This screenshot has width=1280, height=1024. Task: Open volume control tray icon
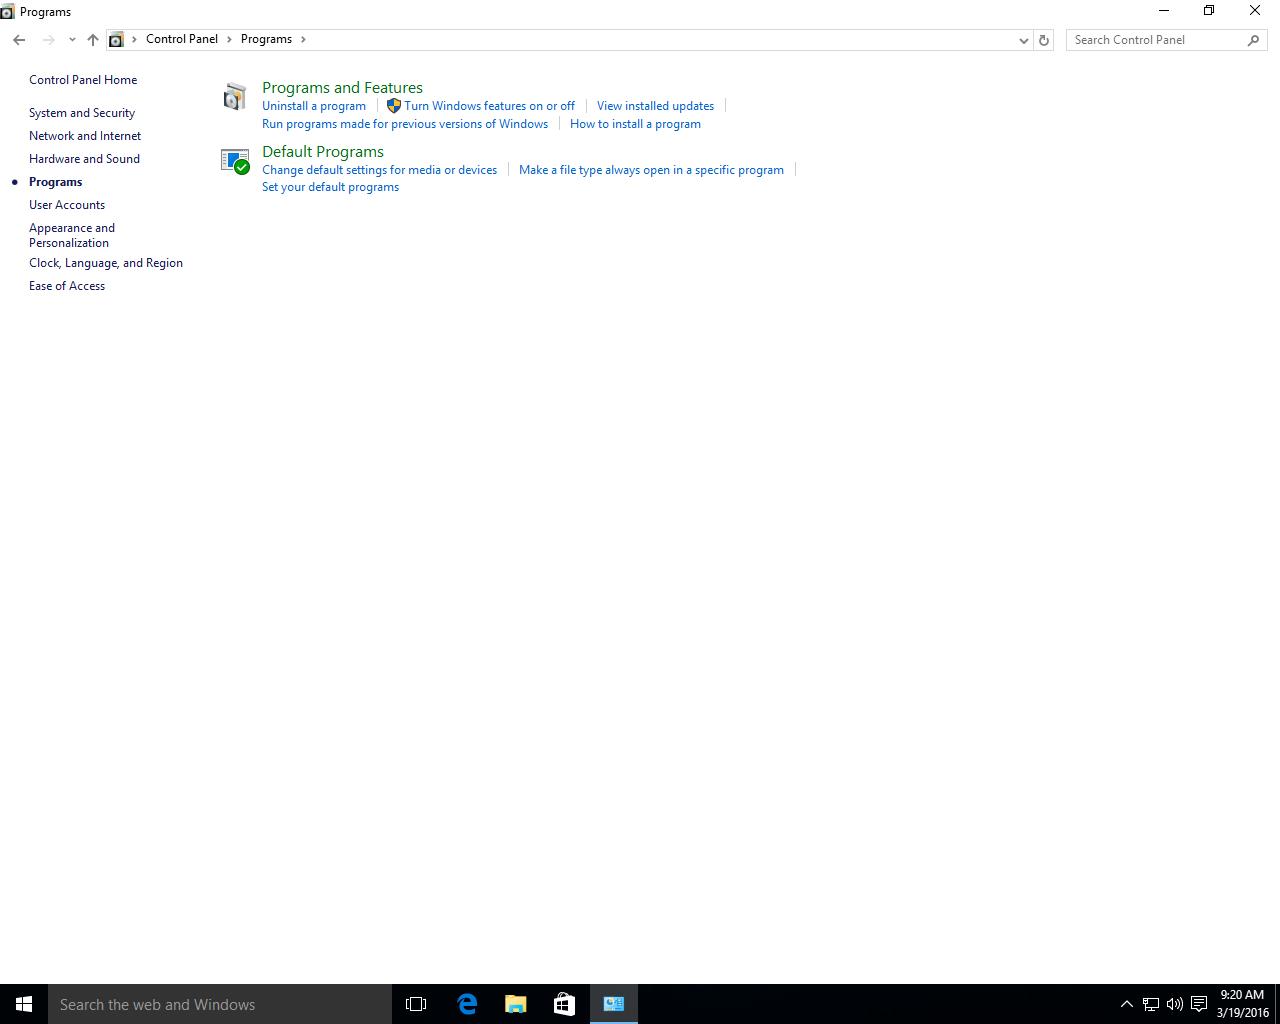point(1174,1004)
